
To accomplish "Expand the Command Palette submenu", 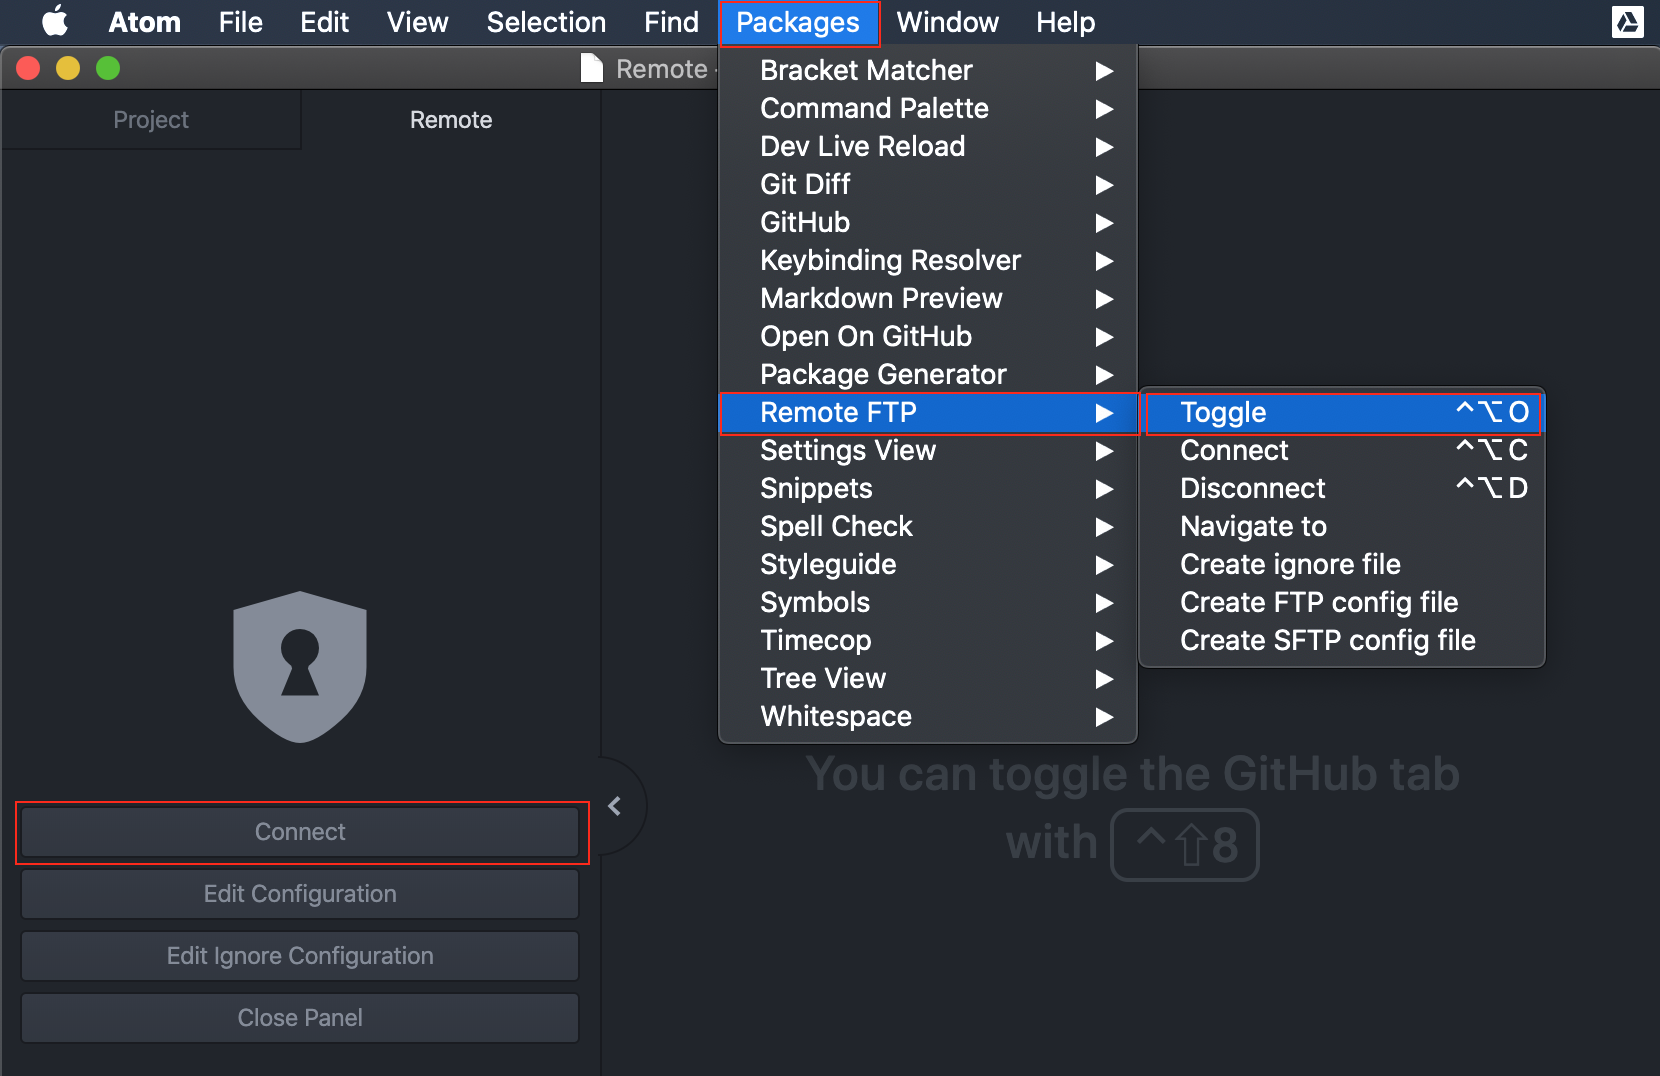I will point(928,108).
